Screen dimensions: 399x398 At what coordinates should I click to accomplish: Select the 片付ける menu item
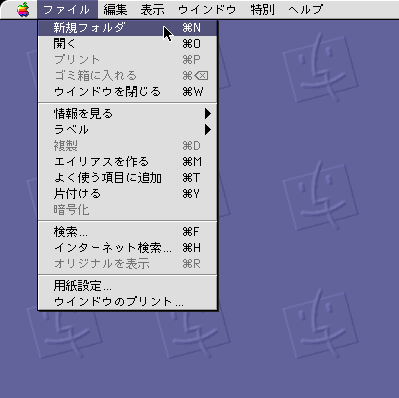(x=128, y=194)
